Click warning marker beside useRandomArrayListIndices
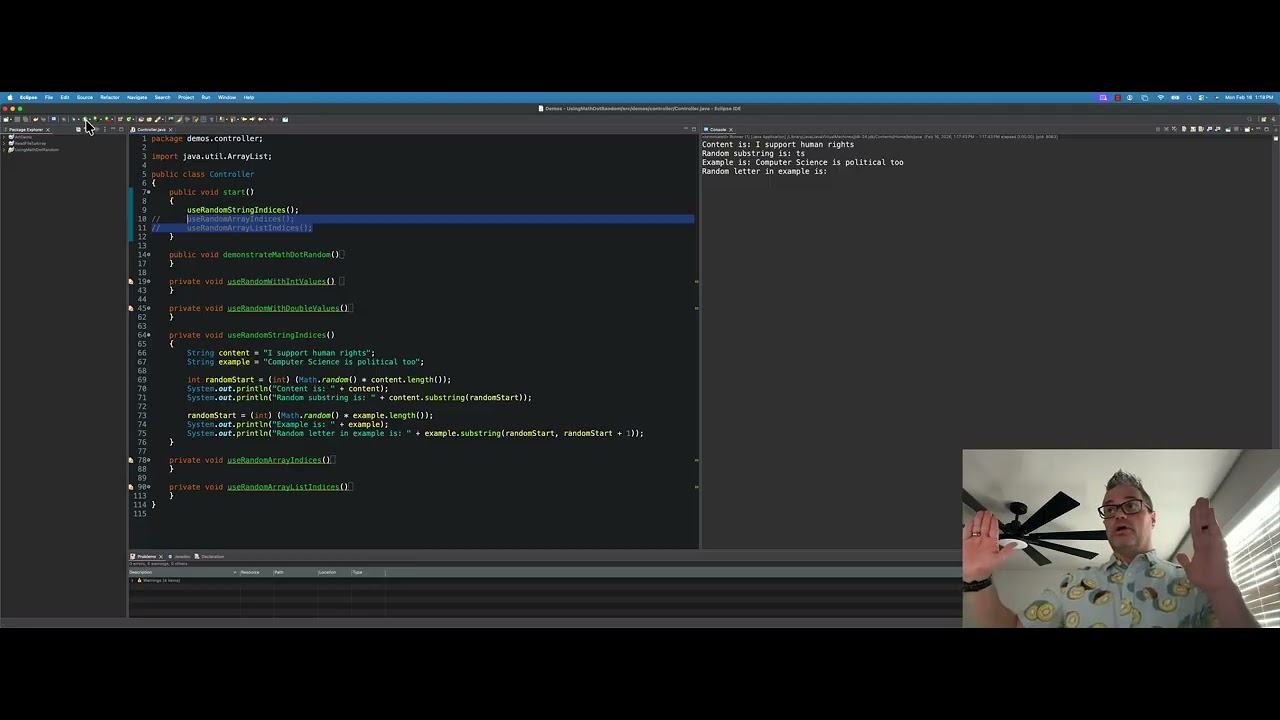This screenshot has width=1280, height=720. click(130, 487)
